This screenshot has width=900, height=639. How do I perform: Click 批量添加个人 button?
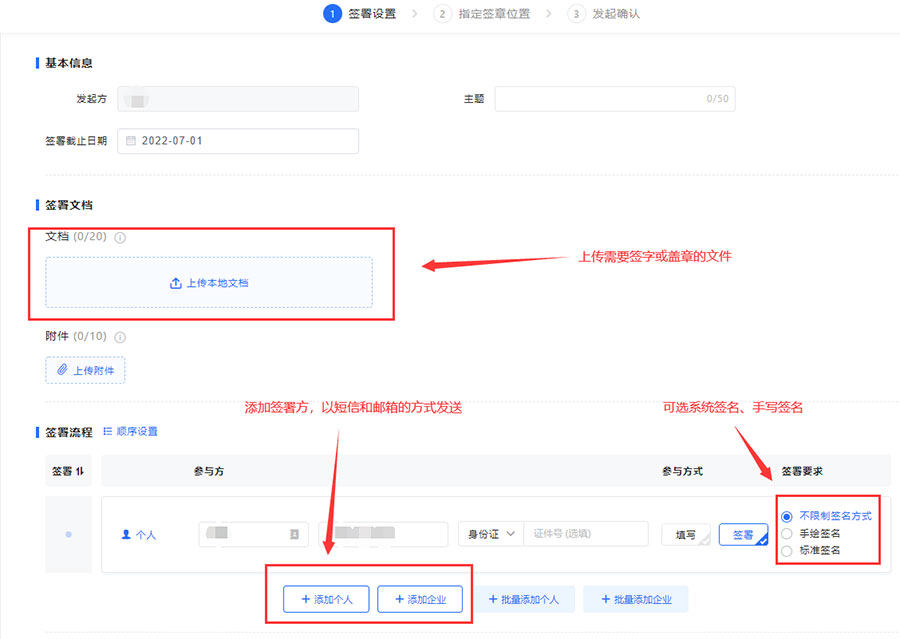click(x=524, y=599)
